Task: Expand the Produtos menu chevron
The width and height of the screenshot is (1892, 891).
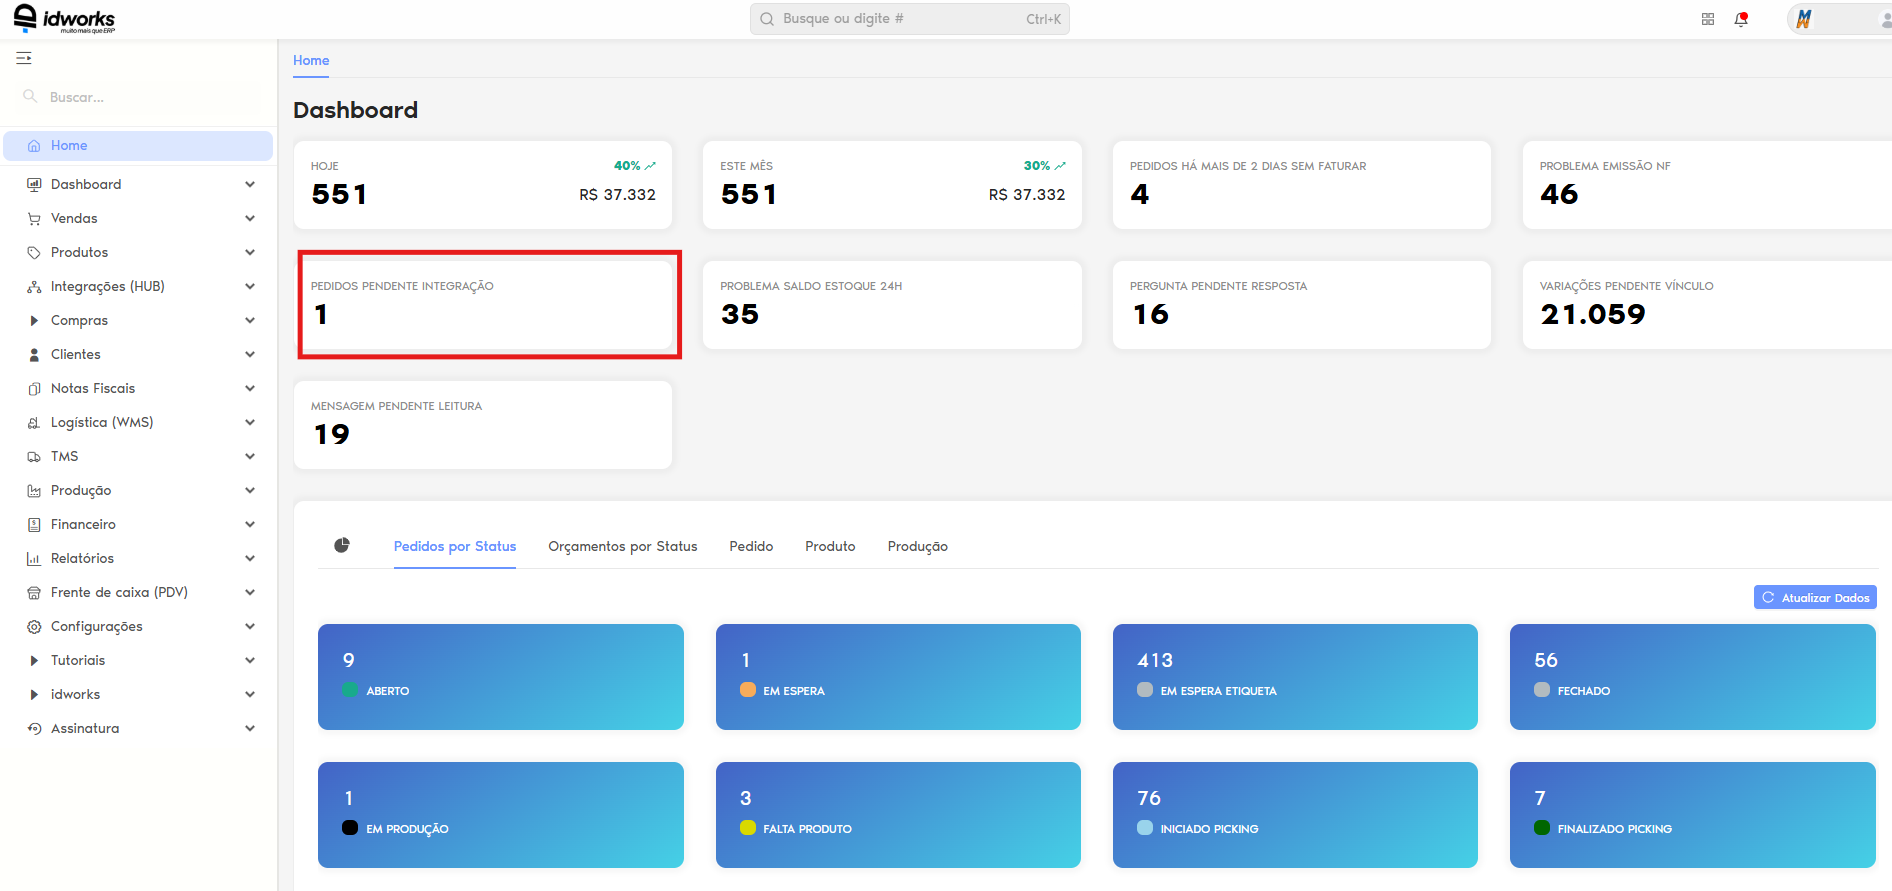Action: [250, 252]
